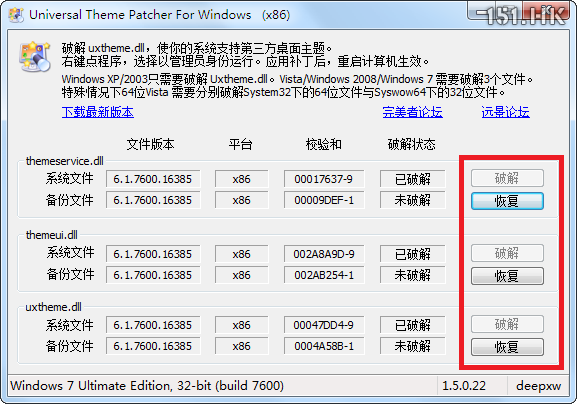Click themeservice.dll system file 已破解 status

coord(413,179)
